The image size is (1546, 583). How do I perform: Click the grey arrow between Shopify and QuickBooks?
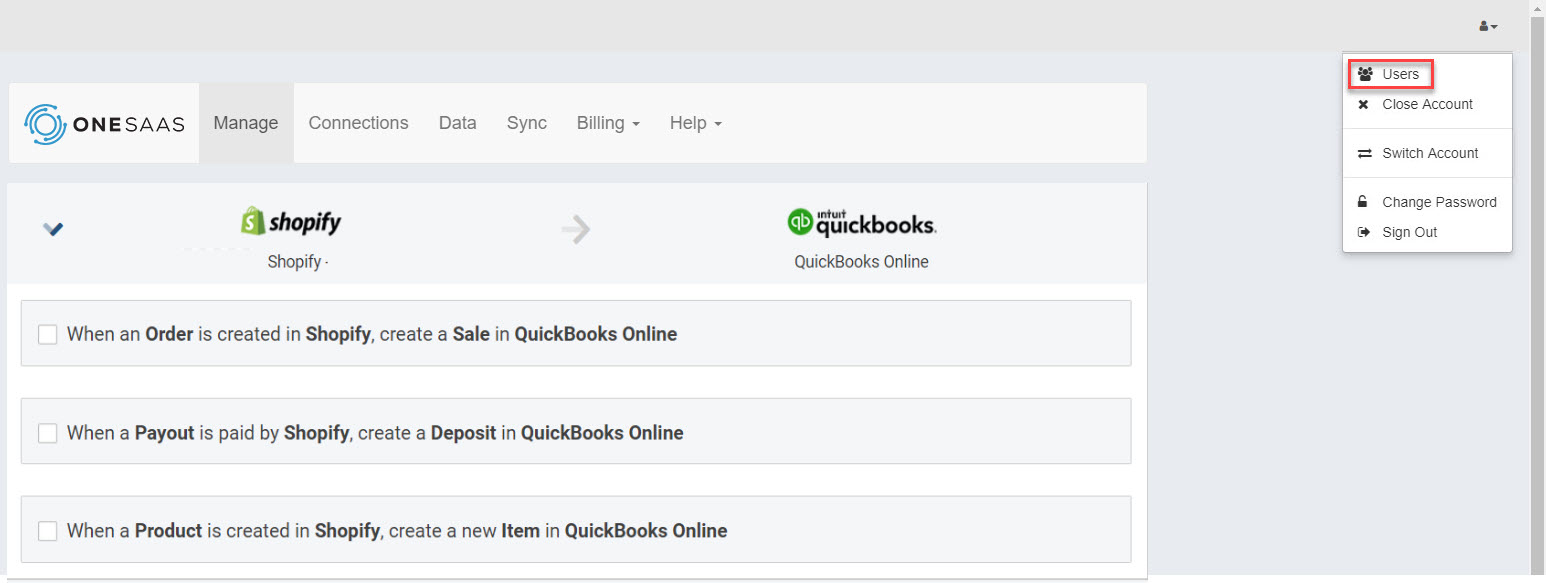point(576,230)
